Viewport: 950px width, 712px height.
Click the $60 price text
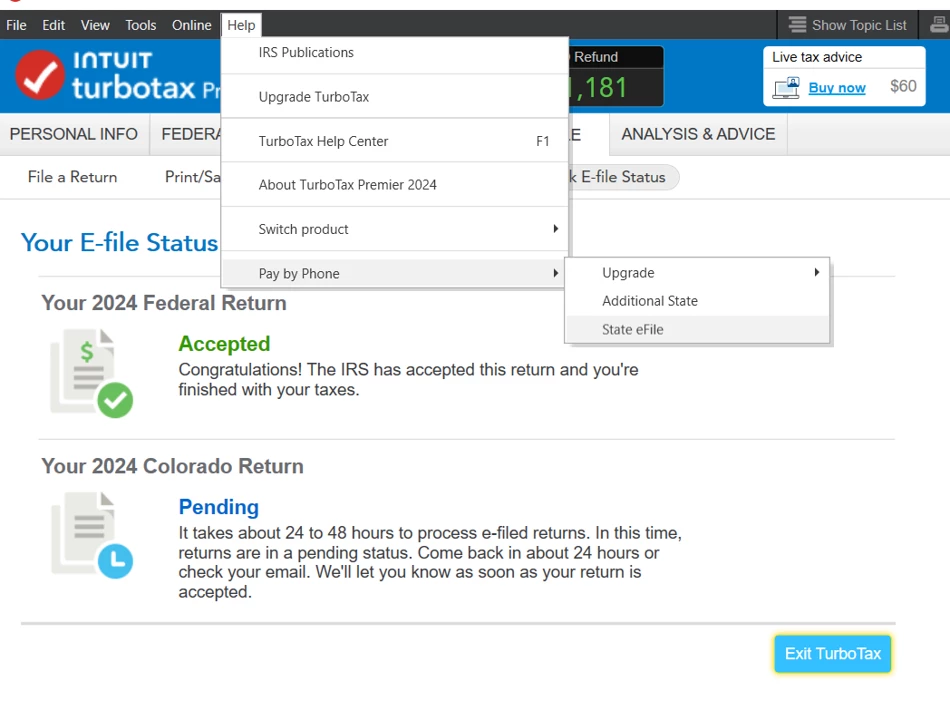pyautogui.click(x=903, y=87)
